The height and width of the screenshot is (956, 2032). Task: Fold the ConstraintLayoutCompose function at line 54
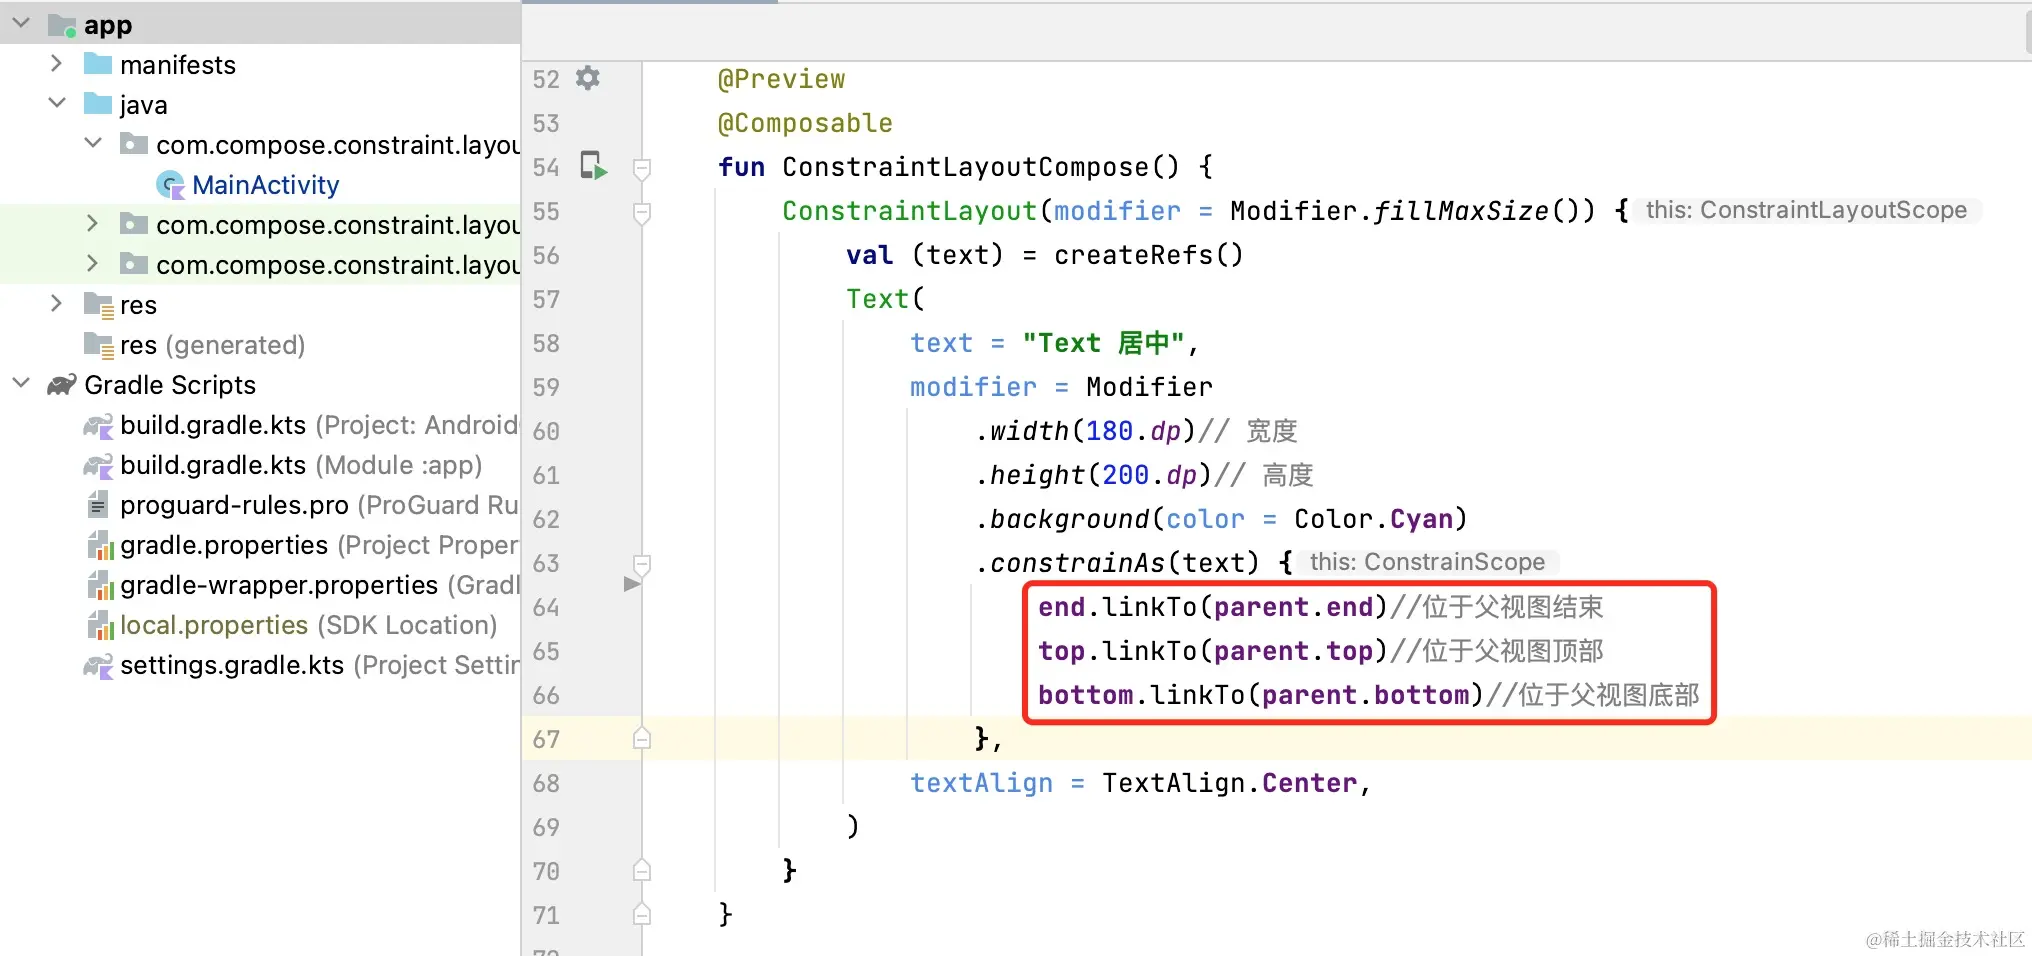(642, 168)
